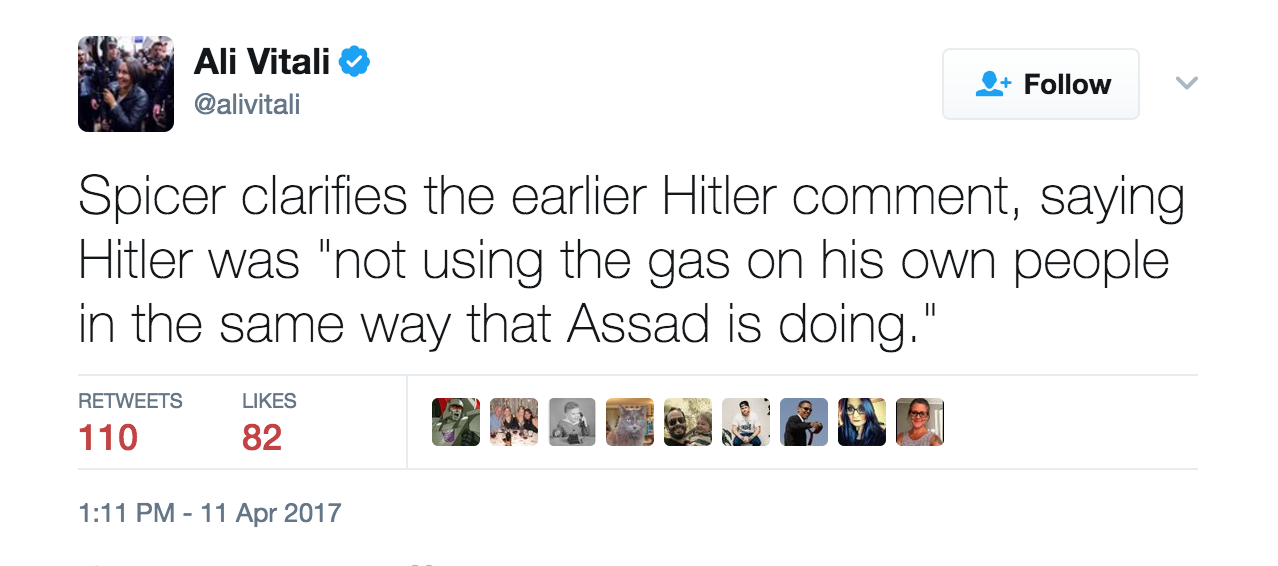The height and width of the screenshot is (566, 1278).
Task: Click the robot cartoon avatar
Action: [456, 422]
